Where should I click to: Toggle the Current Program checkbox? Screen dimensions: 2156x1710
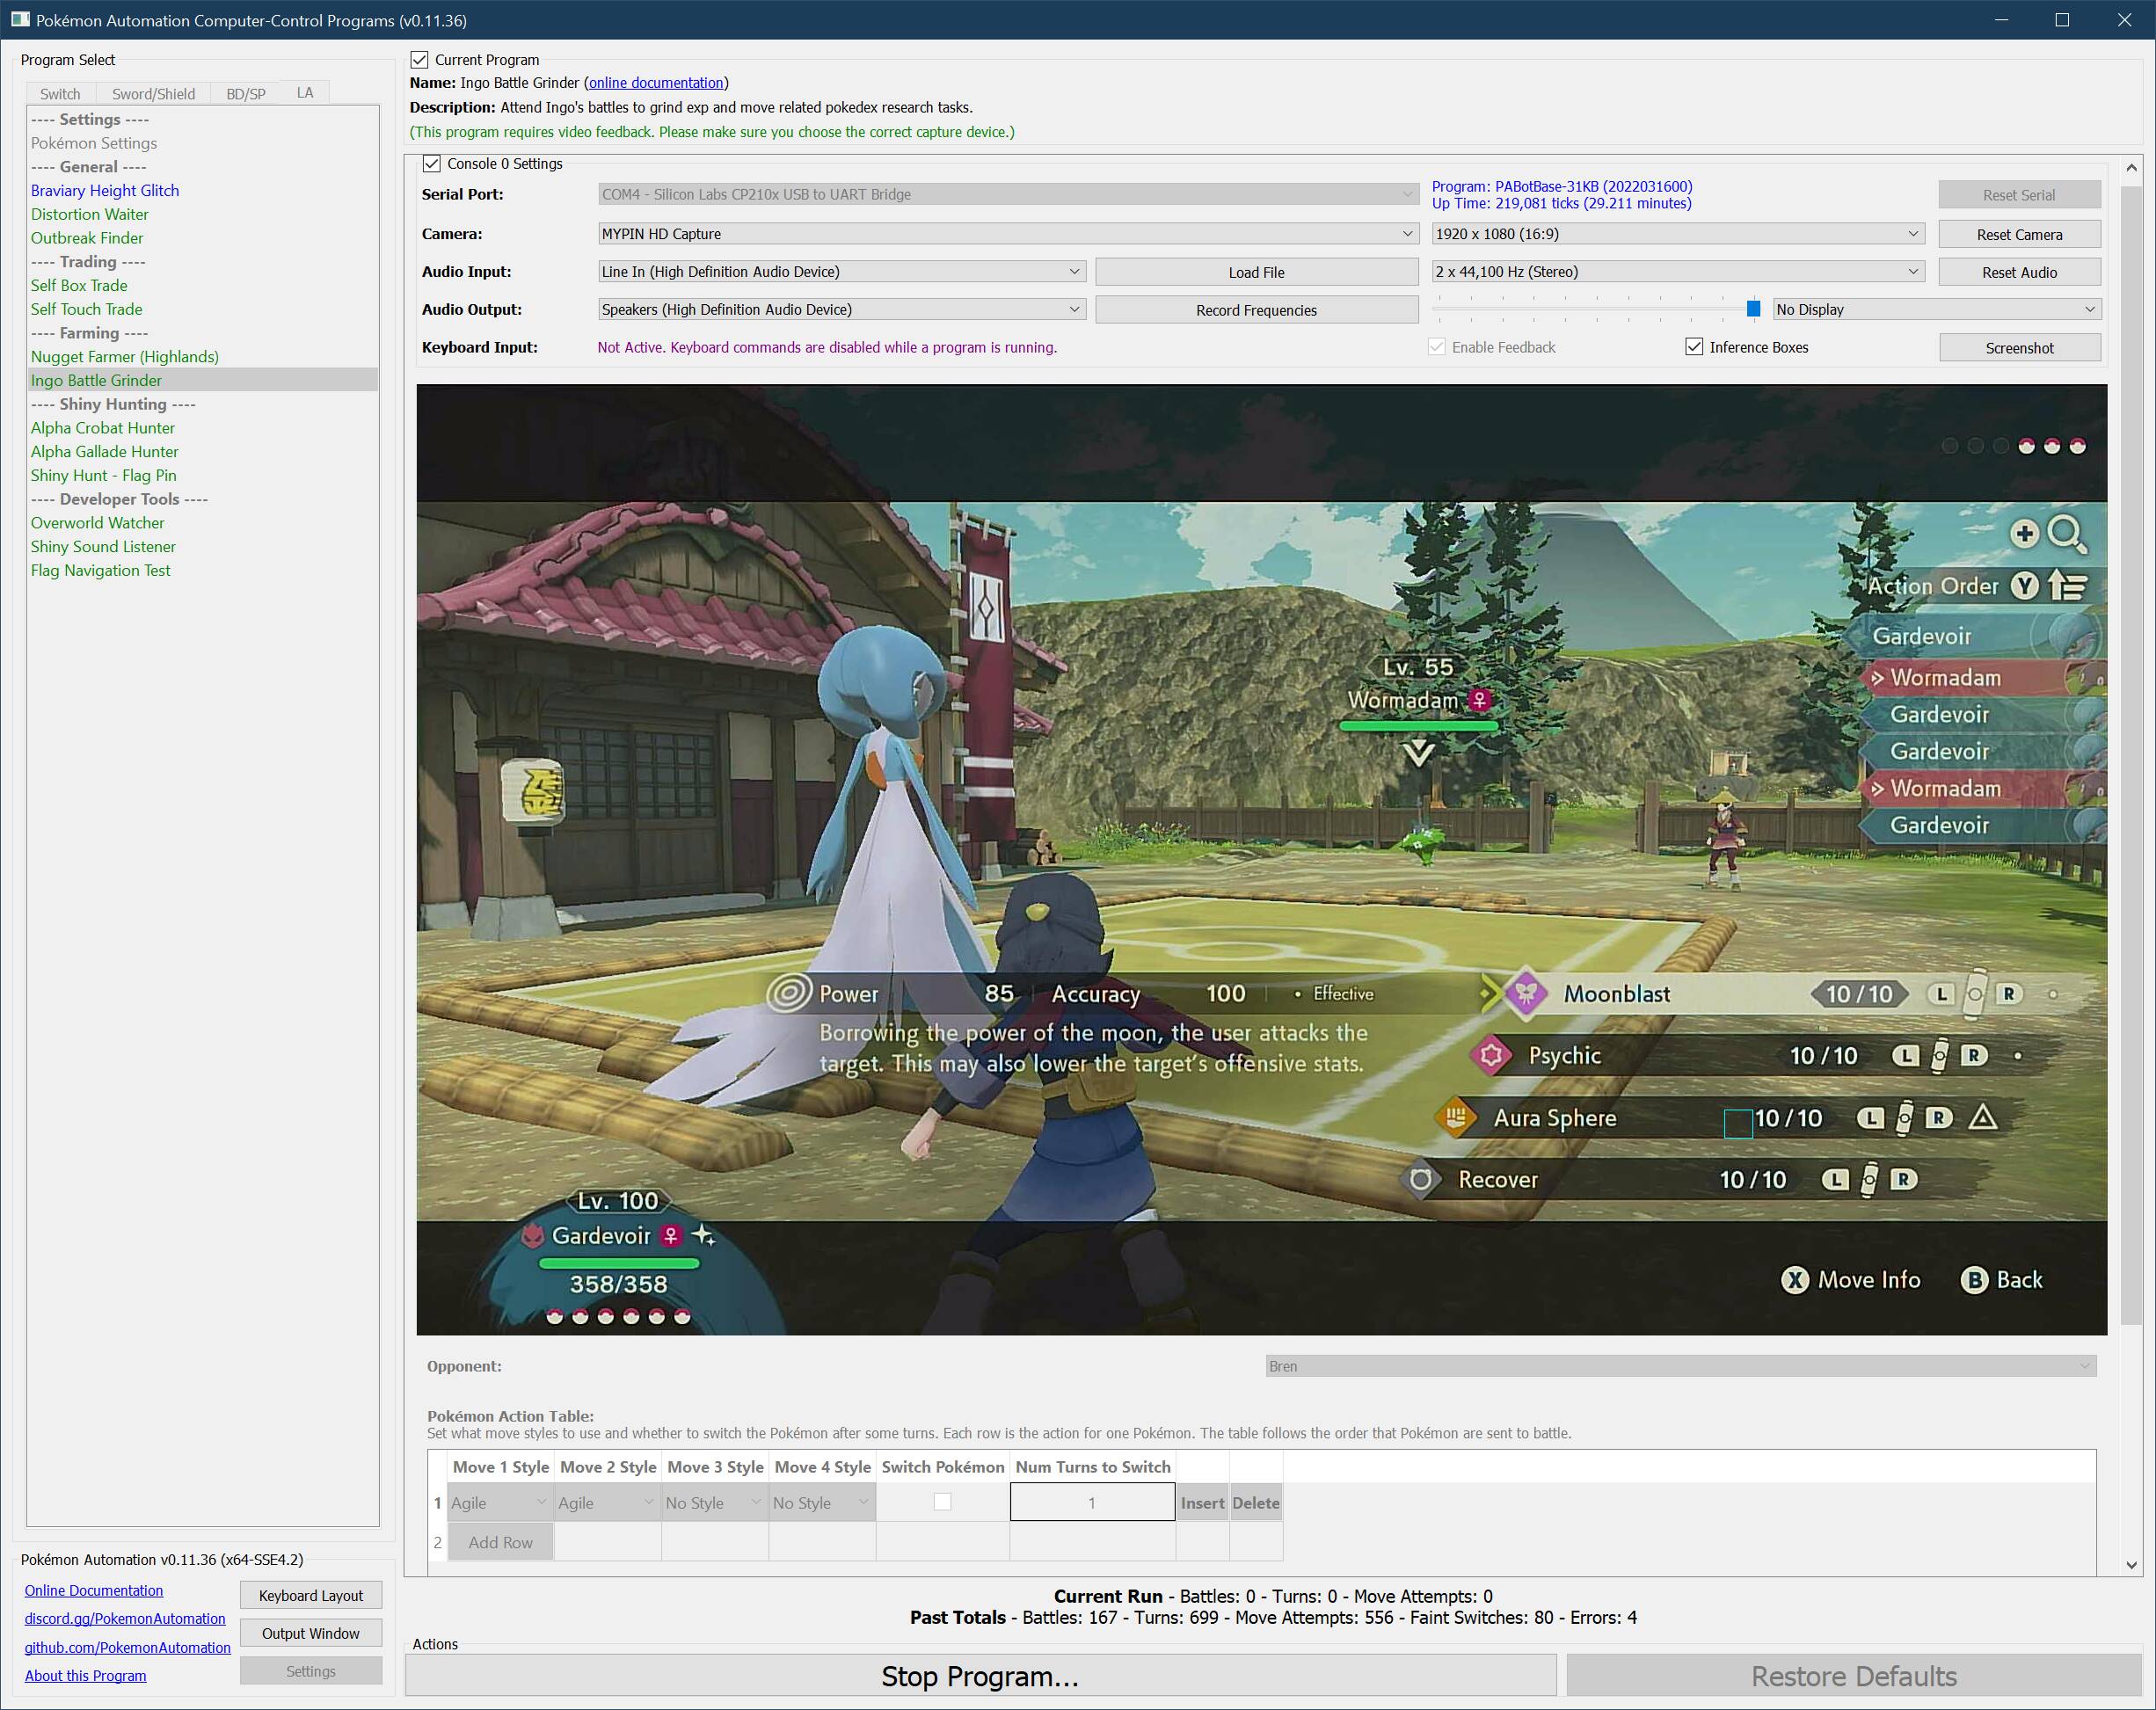[420, 60]
